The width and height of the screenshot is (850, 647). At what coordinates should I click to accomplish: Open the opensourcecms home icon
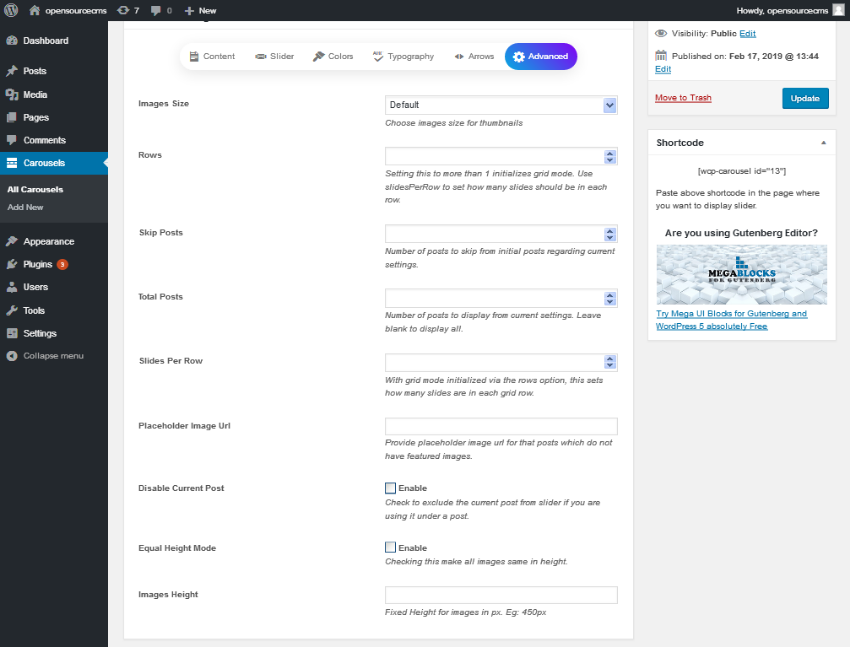click(34, 10)
